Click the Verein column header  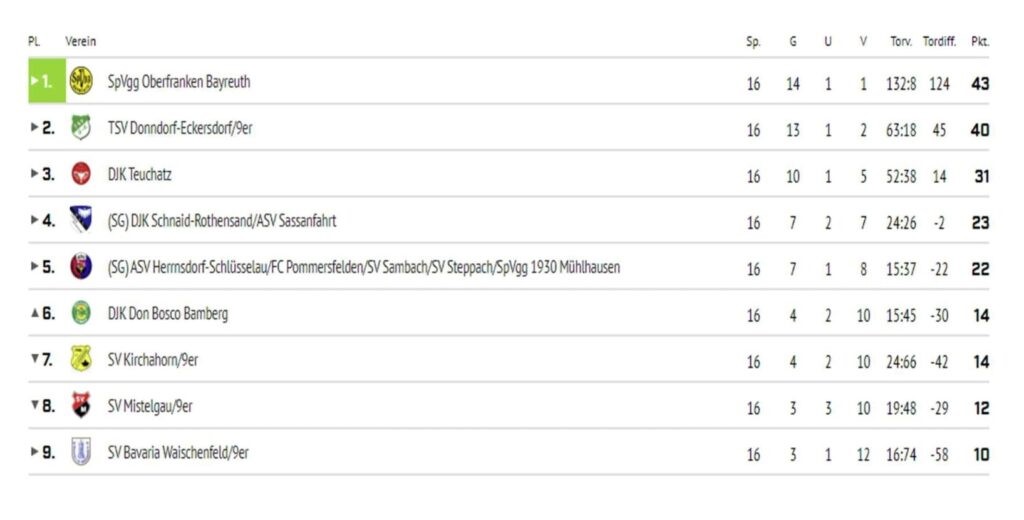(x=80, y=41)
